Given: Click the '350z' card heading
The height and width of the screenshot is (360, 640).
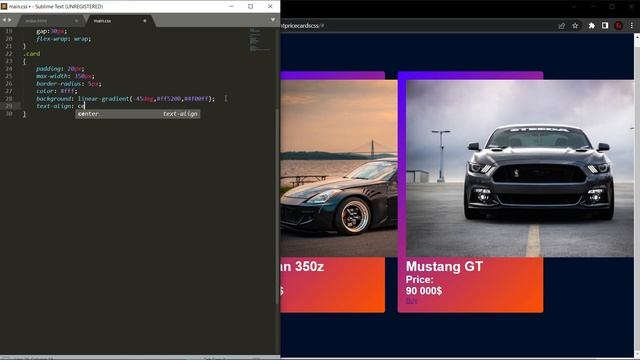Looking at the screenshot, I should coord(302,267).
